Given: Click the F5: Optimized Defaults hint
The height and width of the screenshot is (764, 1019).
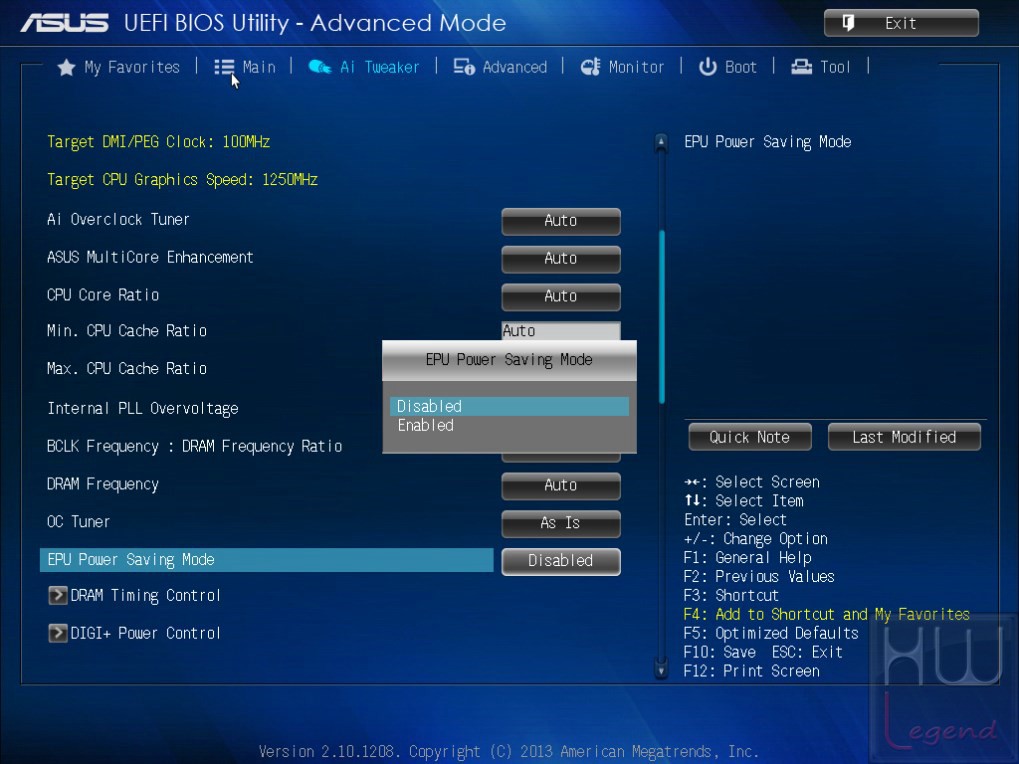Looking at the screenshot, I should pyautogui.click(x=771, y=633).
